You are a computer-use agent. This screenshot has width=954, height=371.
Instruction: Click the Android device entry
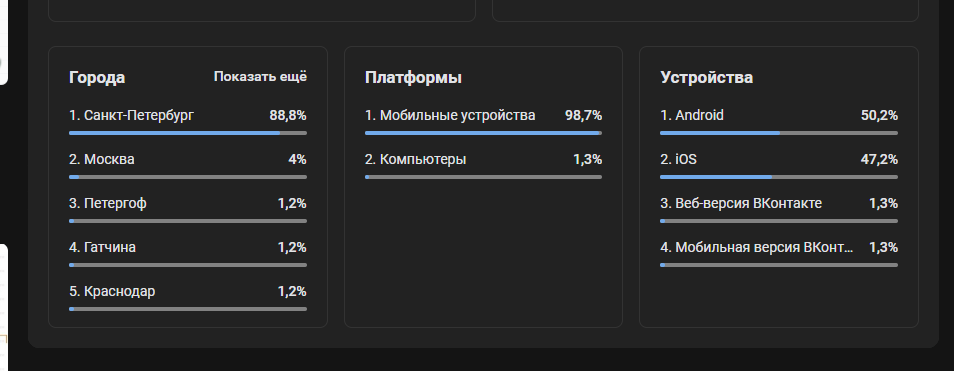[779, 121]
